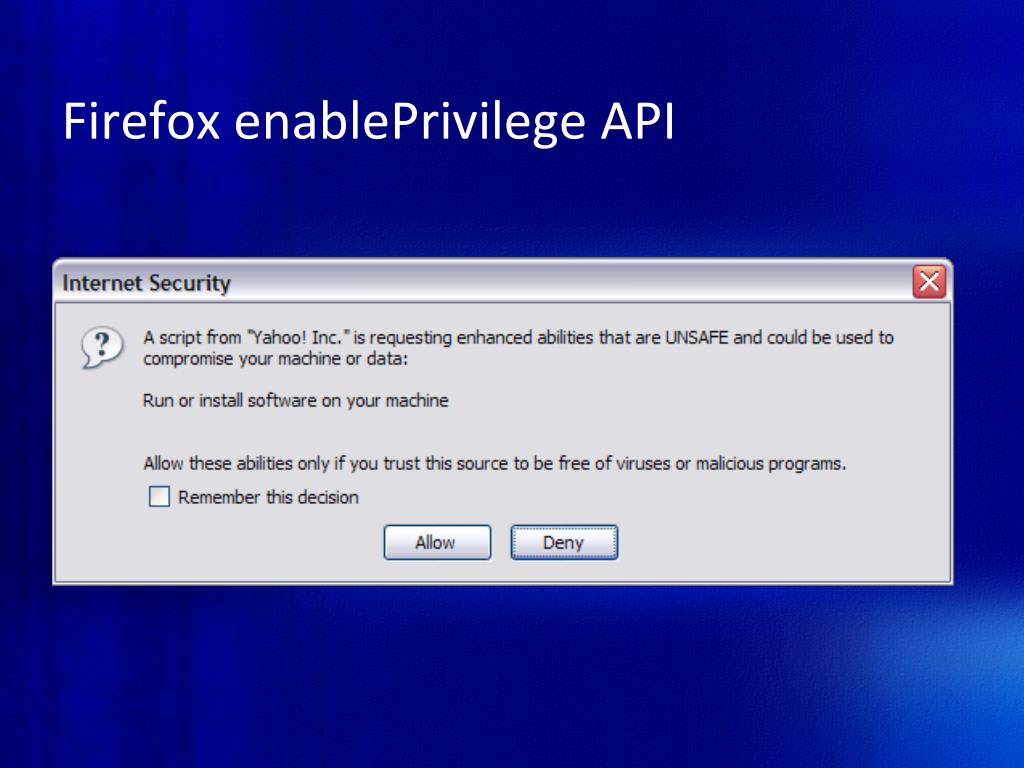Click 'Run or install software on your machine'
Screen dimensions: 1024x768
pyautogui.click(x=296, y=401)
